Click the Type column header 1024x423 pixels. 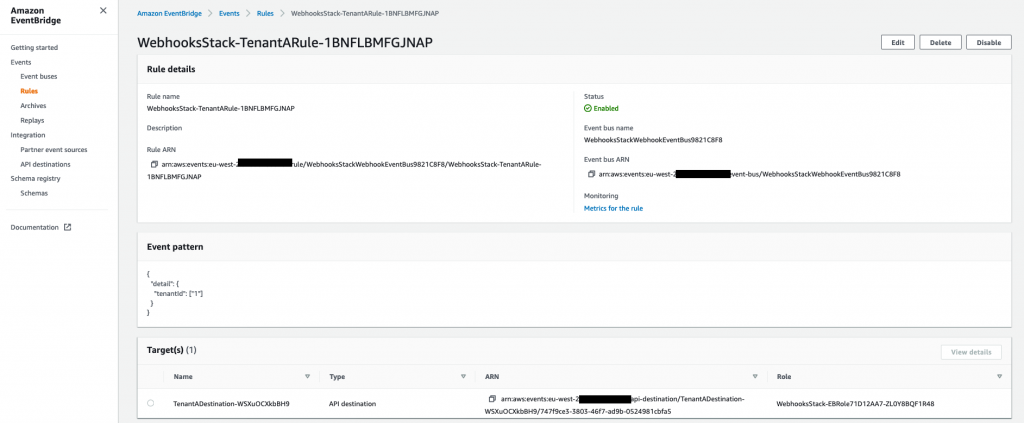coord(337,377)
